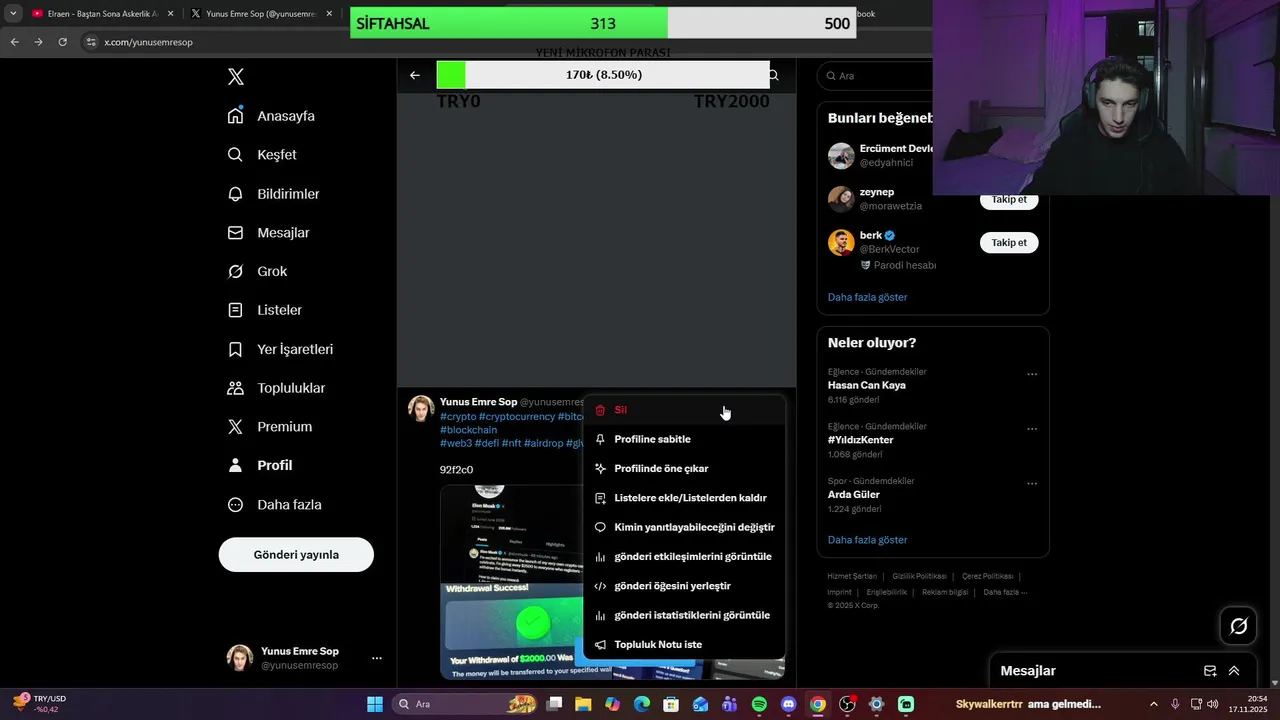Expand the Mesajlar drawer with double chevron
Screen dimensions: 1280x720
pyautogui.click(x=1234, y=671)
